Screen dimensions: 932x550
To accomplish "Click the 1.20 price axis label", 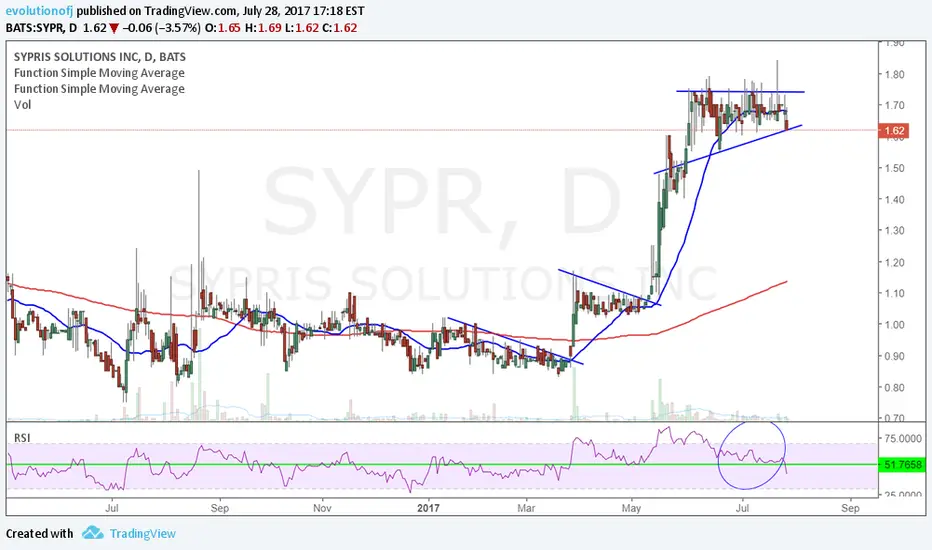I will tap(894, 262).
